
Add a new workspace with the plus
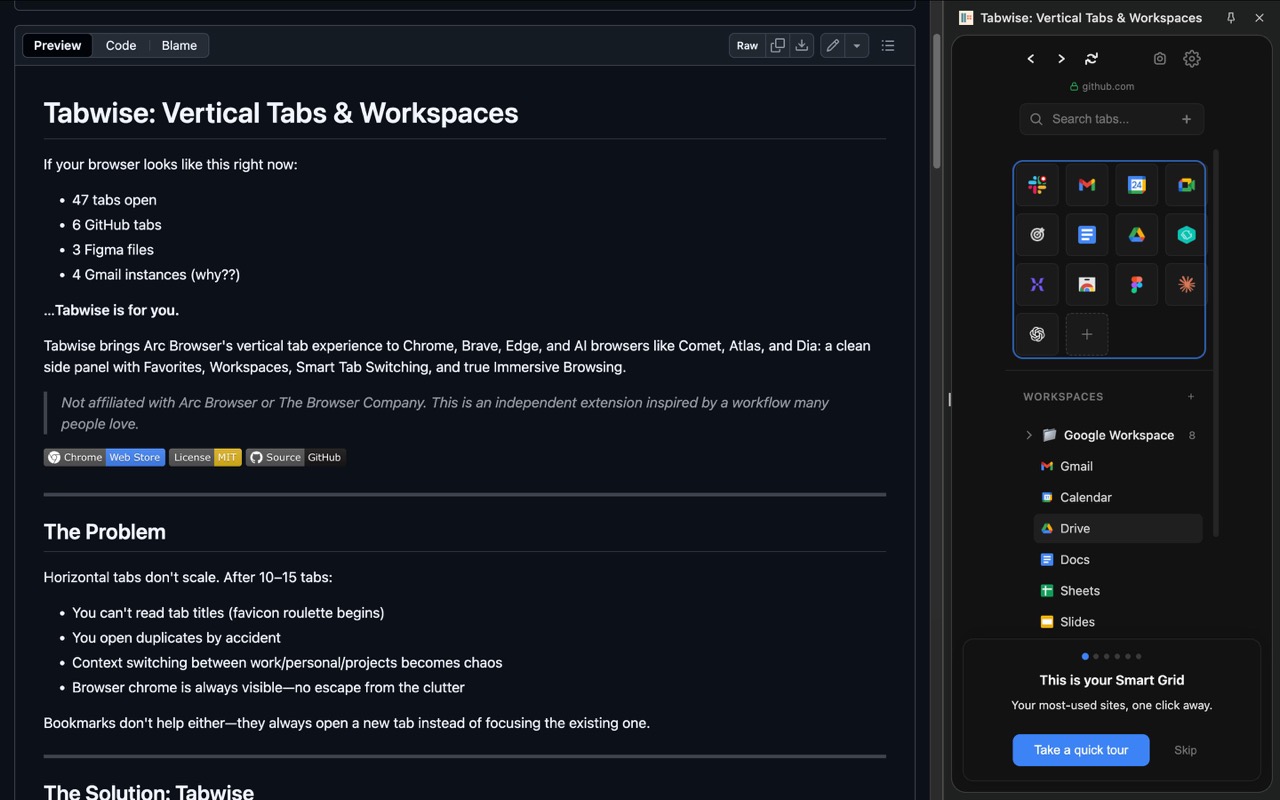coord(1191,397)
